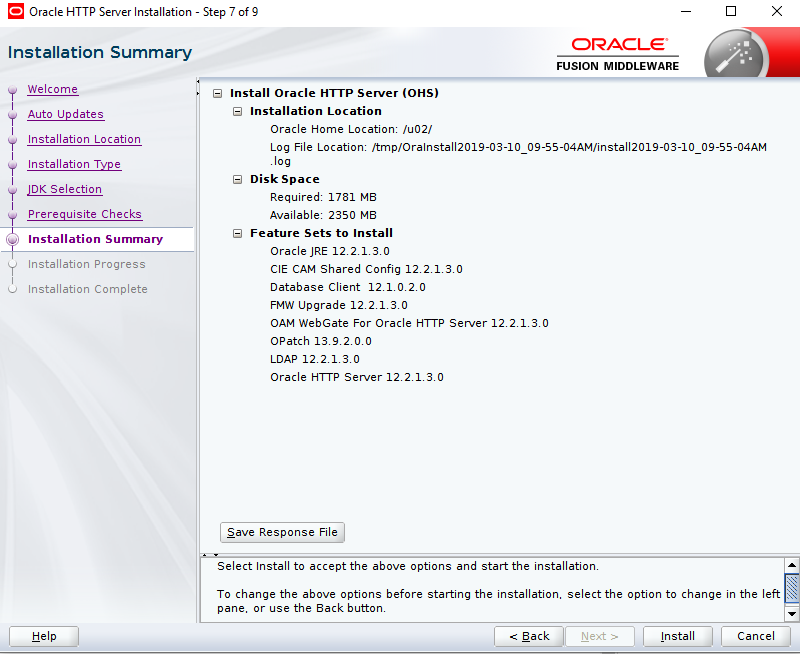Screen dimensions: 800x654
Task: Open the Prerequisite Checks step
Action: coord(84,214)
